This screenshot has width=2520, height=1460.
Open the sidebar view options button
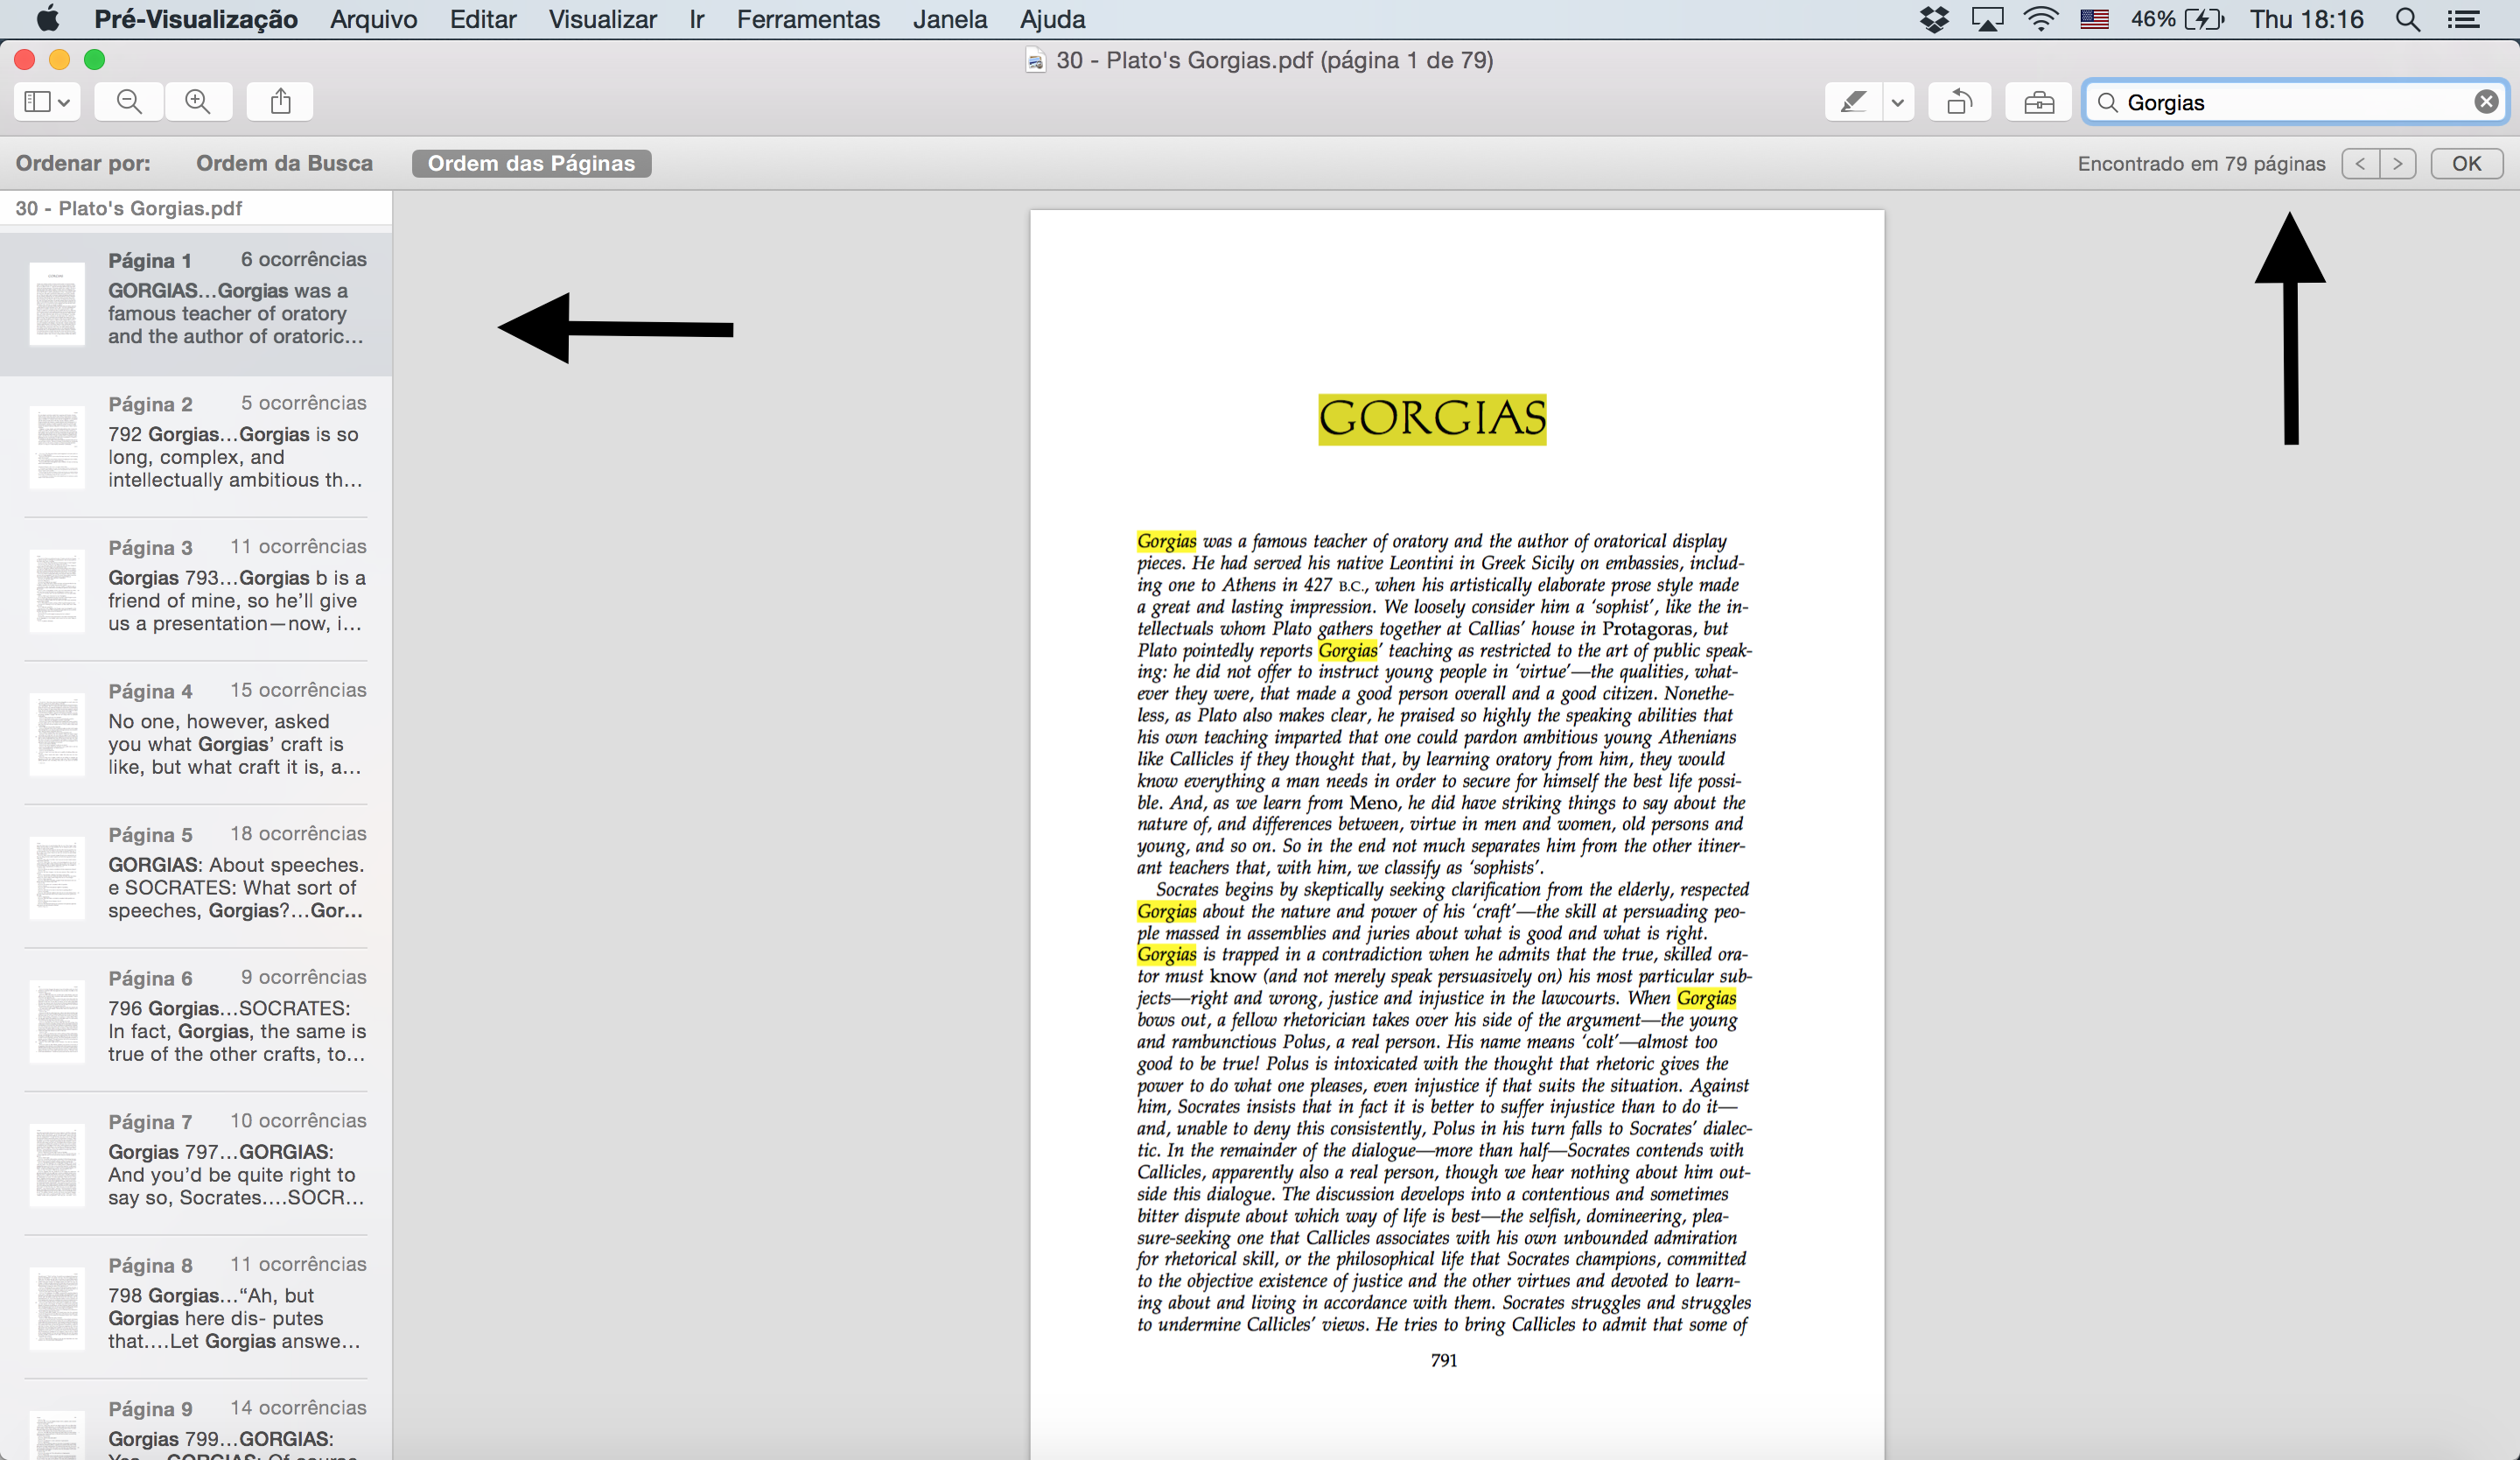pos(47,102)
